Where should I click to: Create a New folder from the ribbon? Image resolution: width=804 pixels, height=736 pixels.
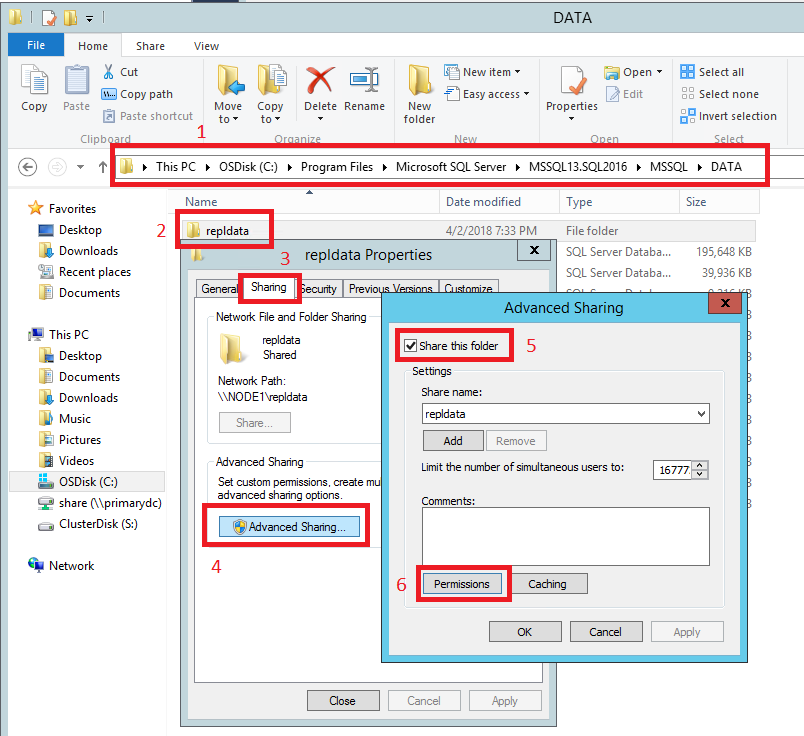(419, 94)
